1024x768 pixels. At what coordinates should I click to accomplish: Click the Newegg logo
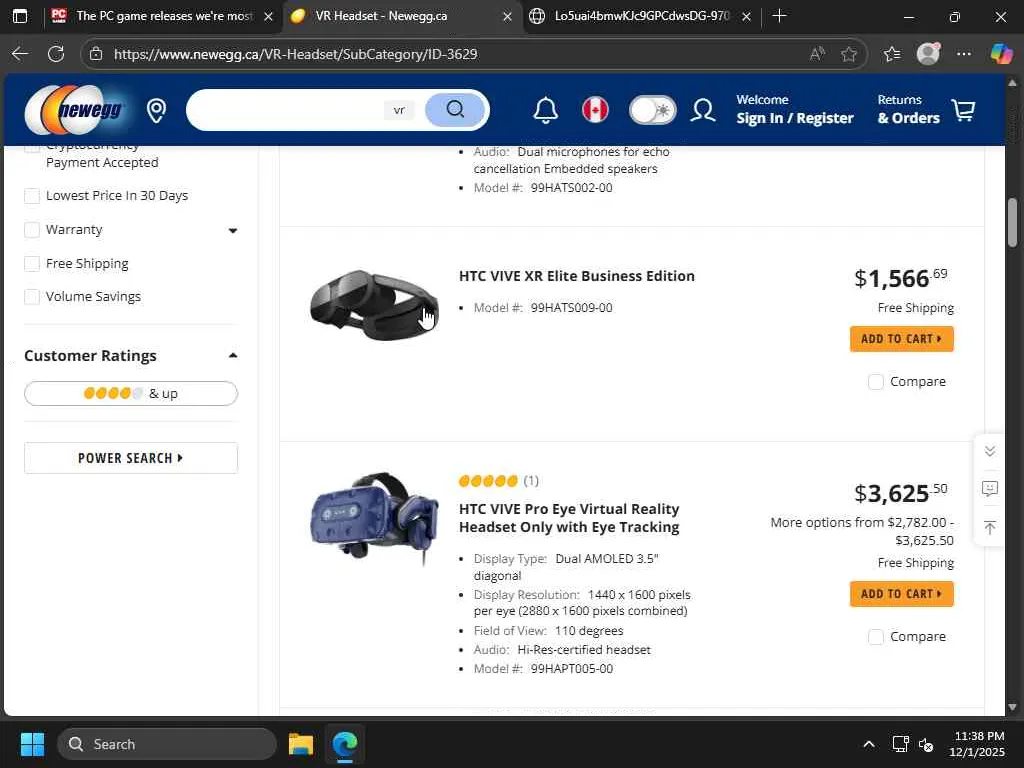tap(76, 110)
